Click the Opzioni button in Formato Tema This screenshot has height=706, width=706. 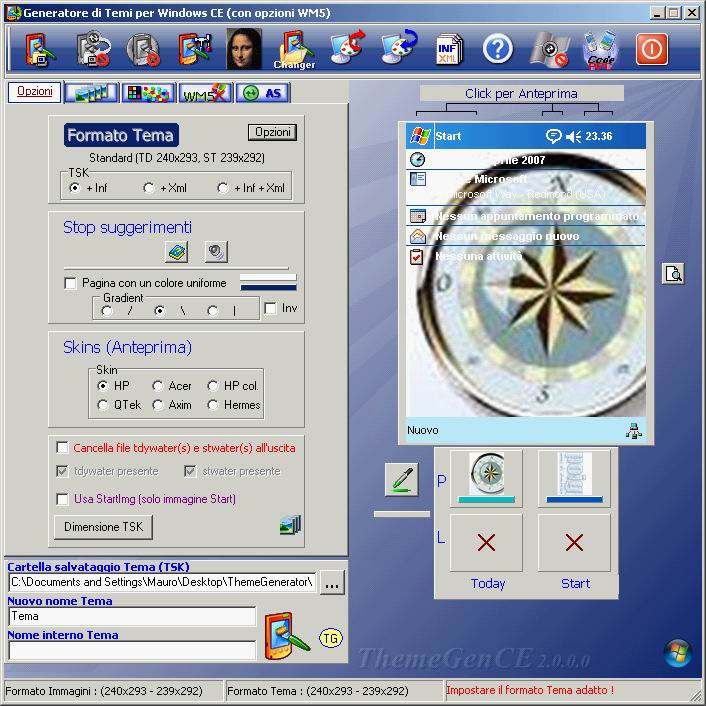pyautogui.click(x=272, y=132)
